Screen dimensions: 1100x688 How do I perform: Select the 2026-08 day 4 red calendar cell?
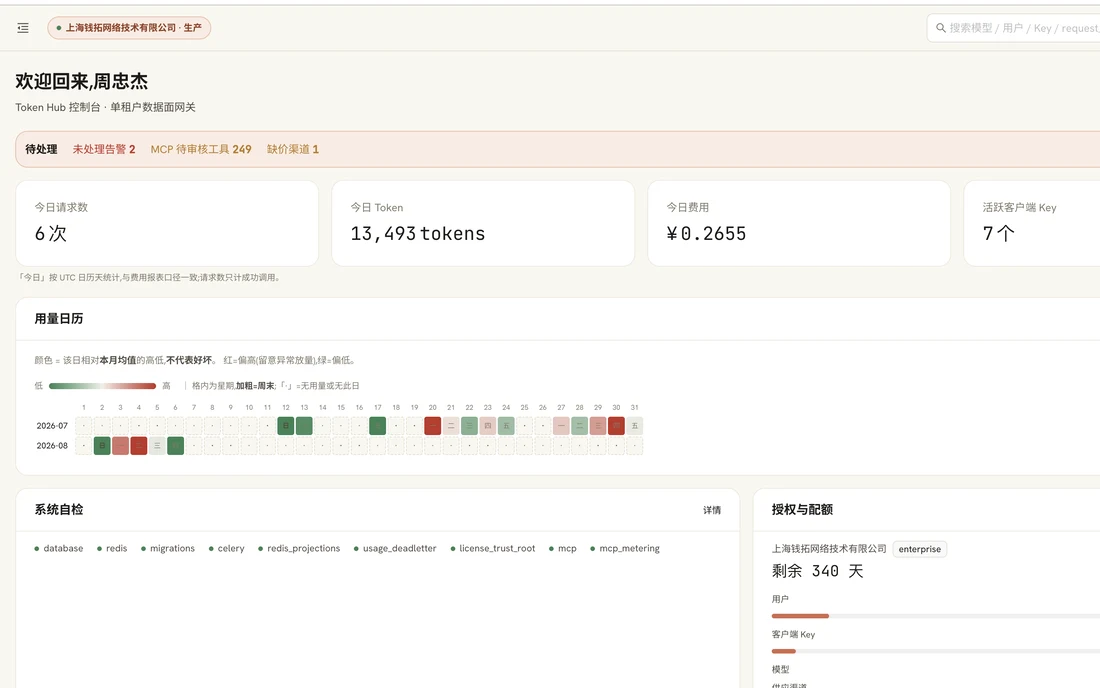(x=139, y=445)
